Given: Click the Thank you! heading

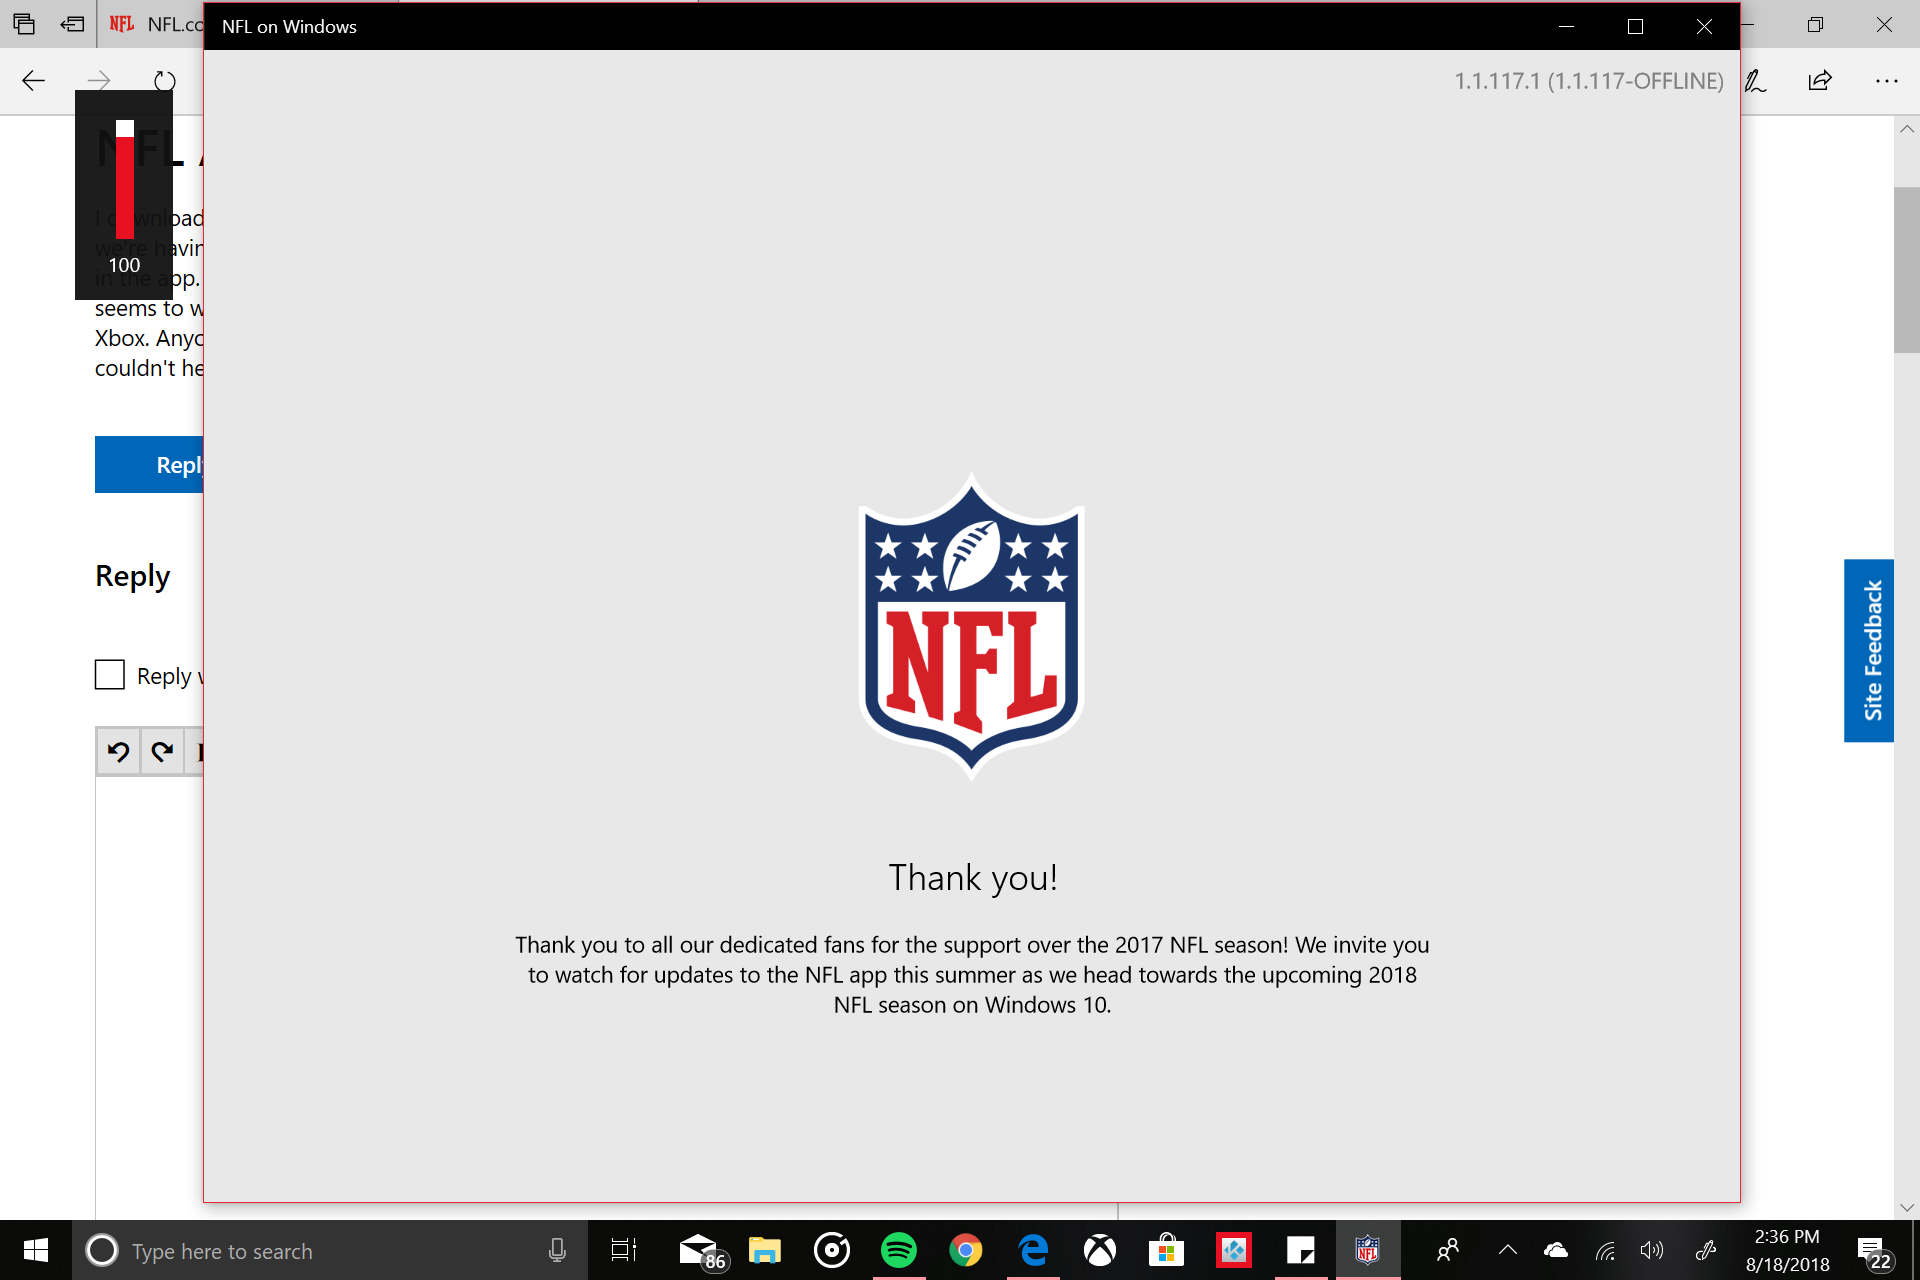Looking at the screenshot, I should point(973,877).
